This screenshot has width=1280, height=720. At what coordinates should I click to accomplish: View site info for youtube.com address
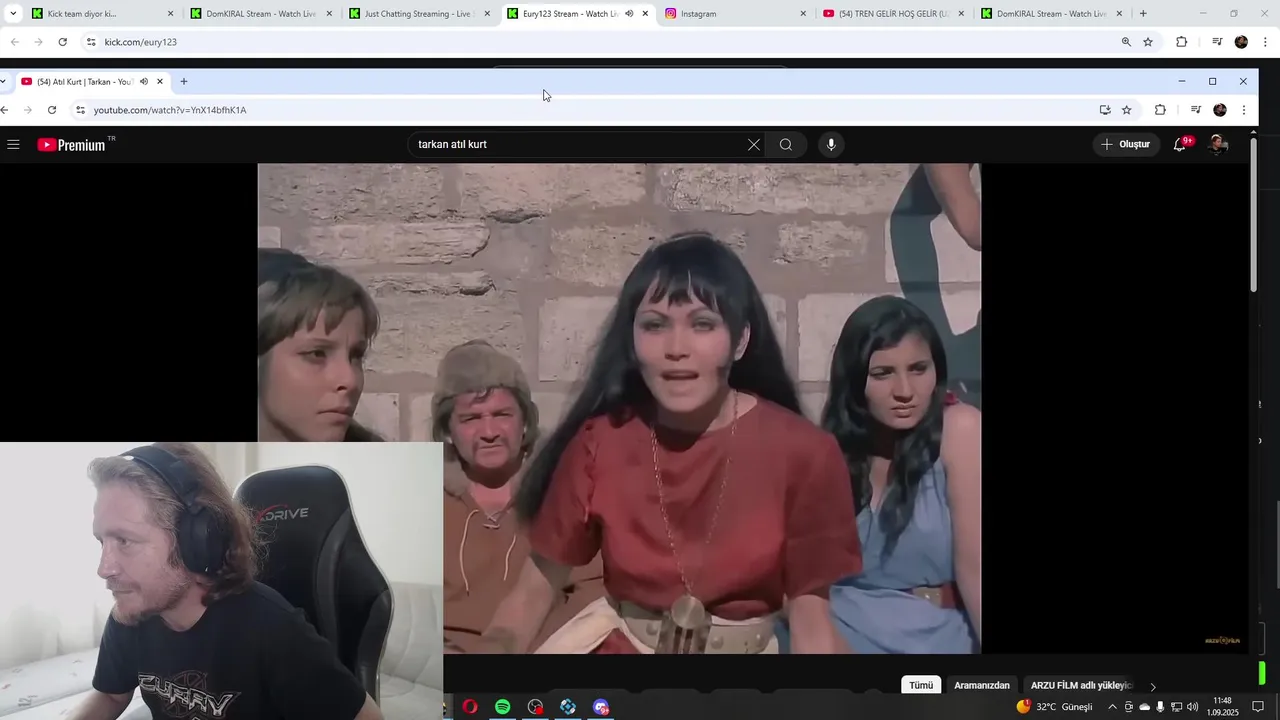pyautogui.click(x=81, y=110)
